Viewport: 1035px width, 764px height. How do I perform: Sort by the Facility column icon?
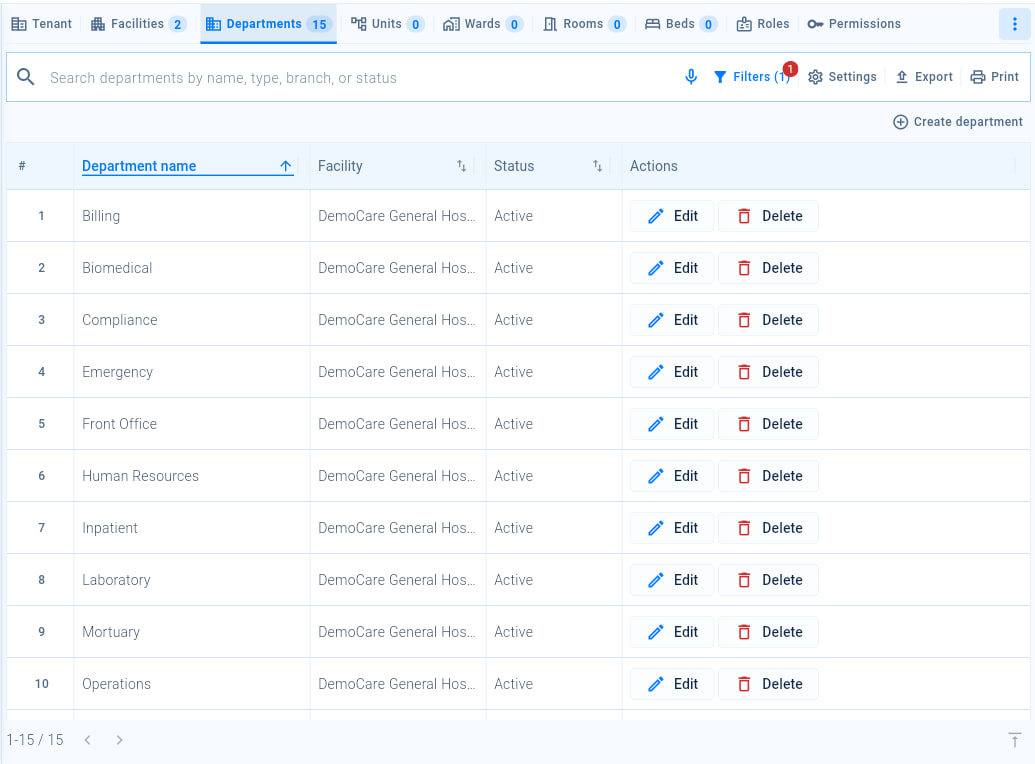(x=461, y=166)
